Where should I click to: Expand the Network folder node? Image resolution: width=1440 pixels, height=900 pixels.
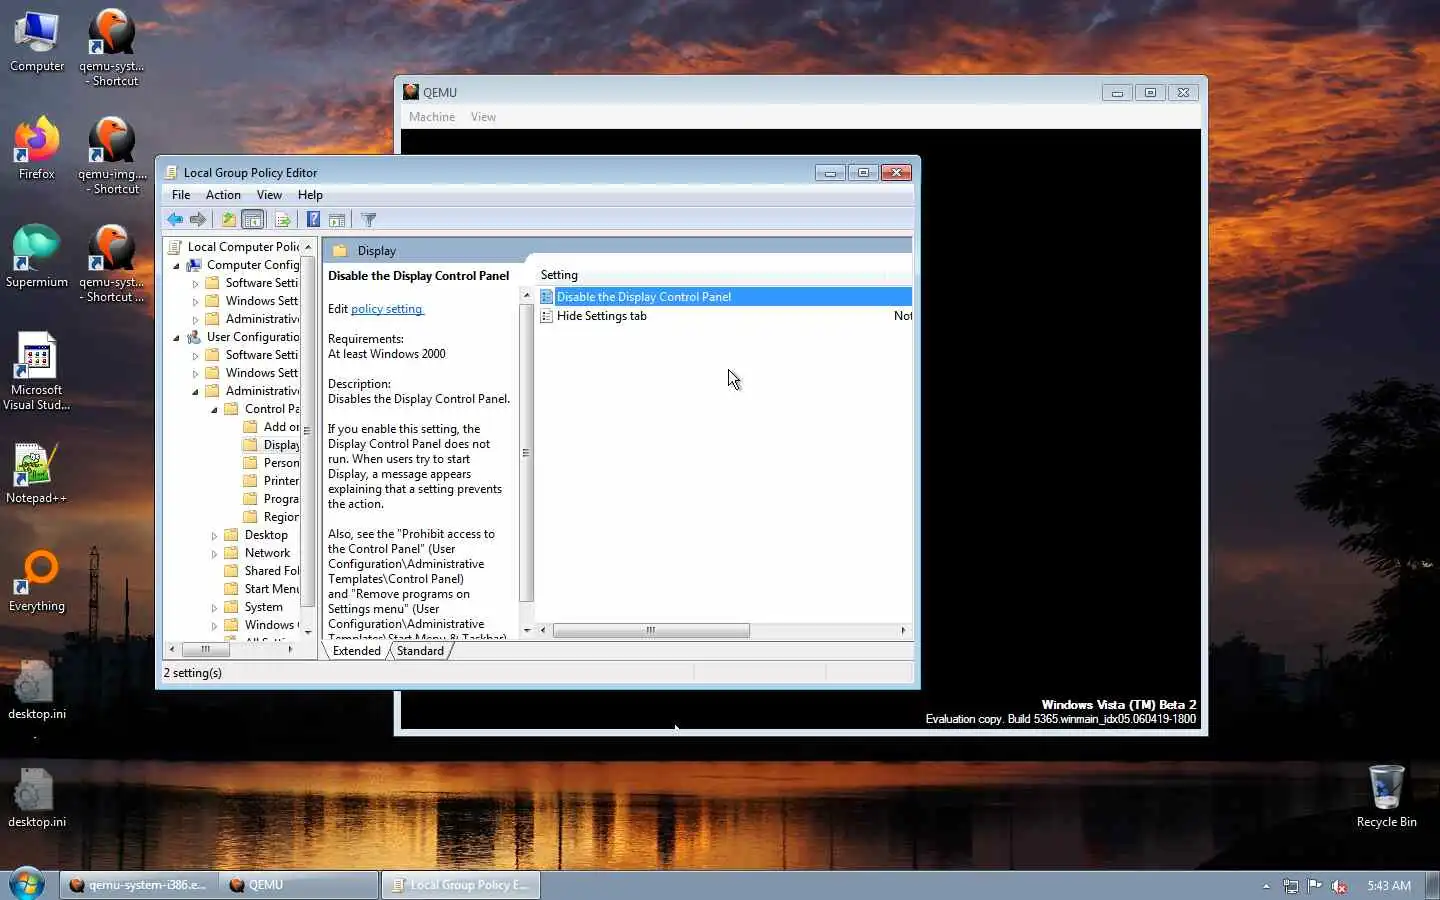(x=215, y=554)
